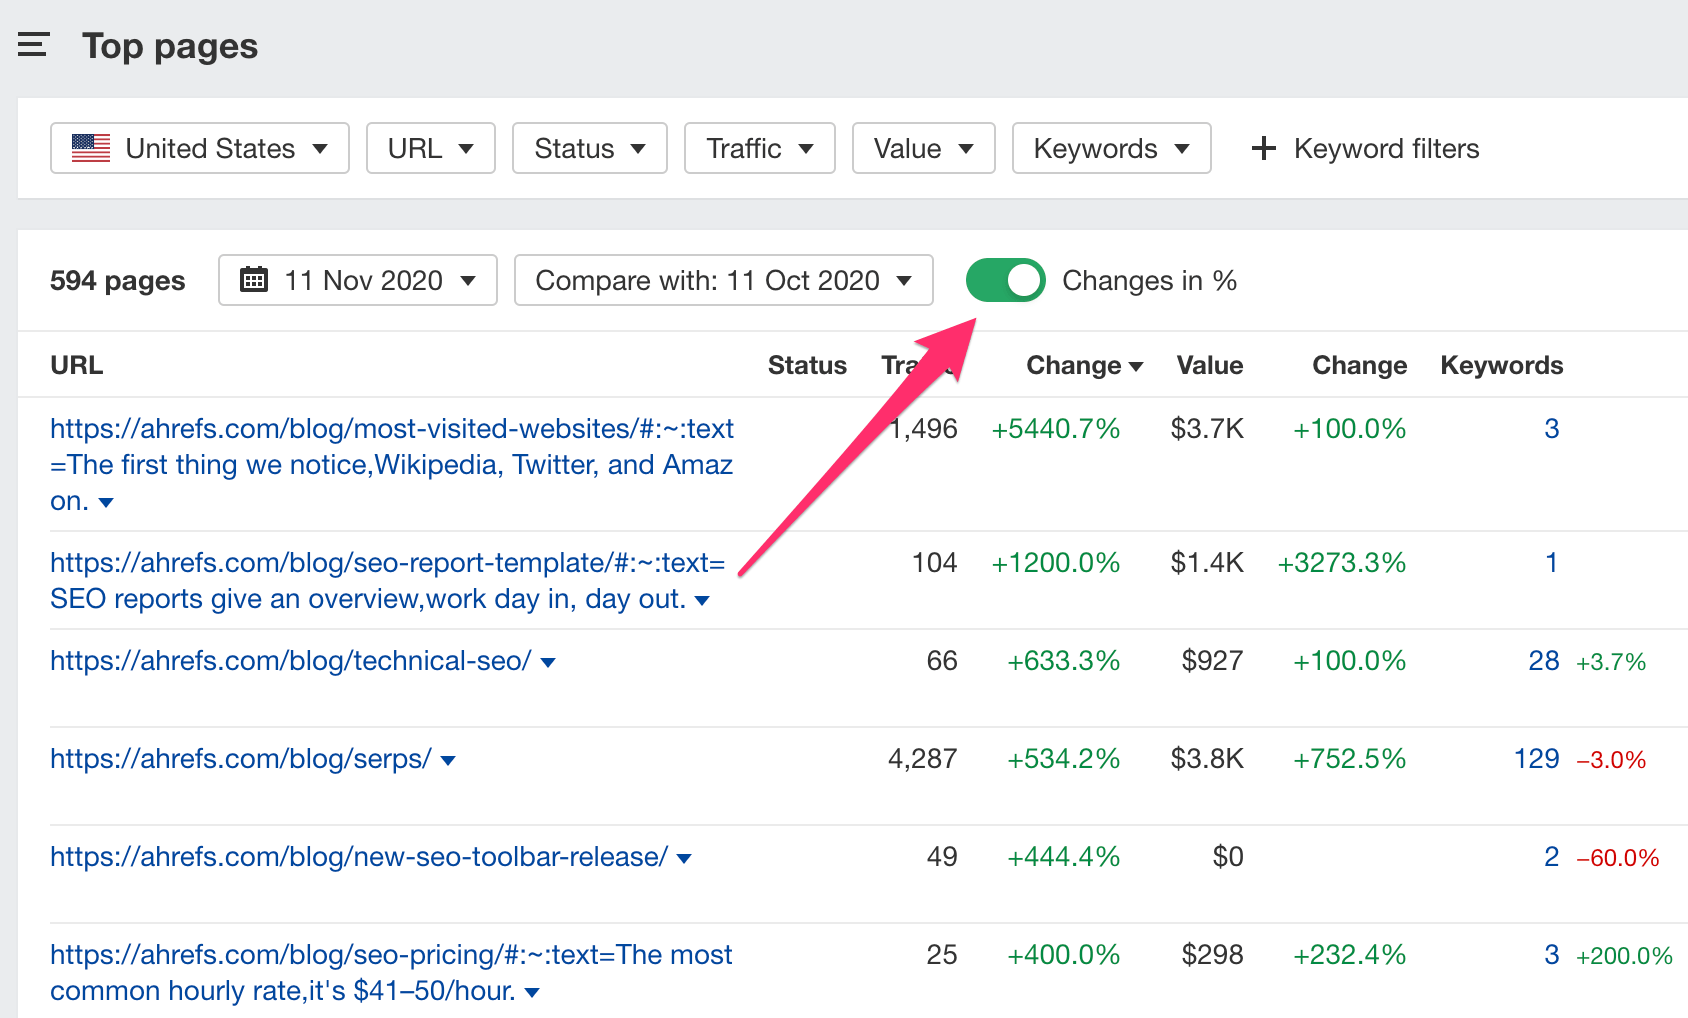The width and height of the screenshot is (1688, 1018).
Task: Expand the caret next to the serps URL
Action: (447, 760)
